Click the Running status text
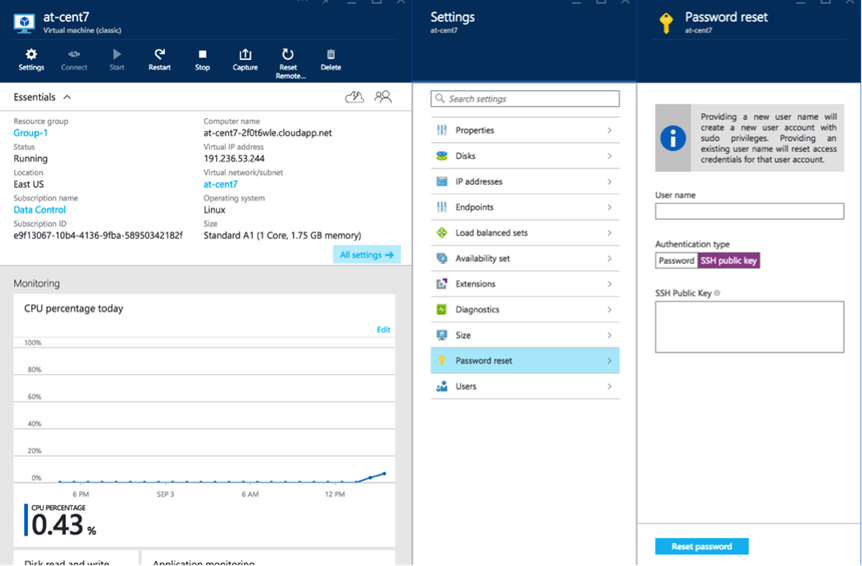This screenshot has width=862, height=566. pyautogui.click(x=31, y=159)
